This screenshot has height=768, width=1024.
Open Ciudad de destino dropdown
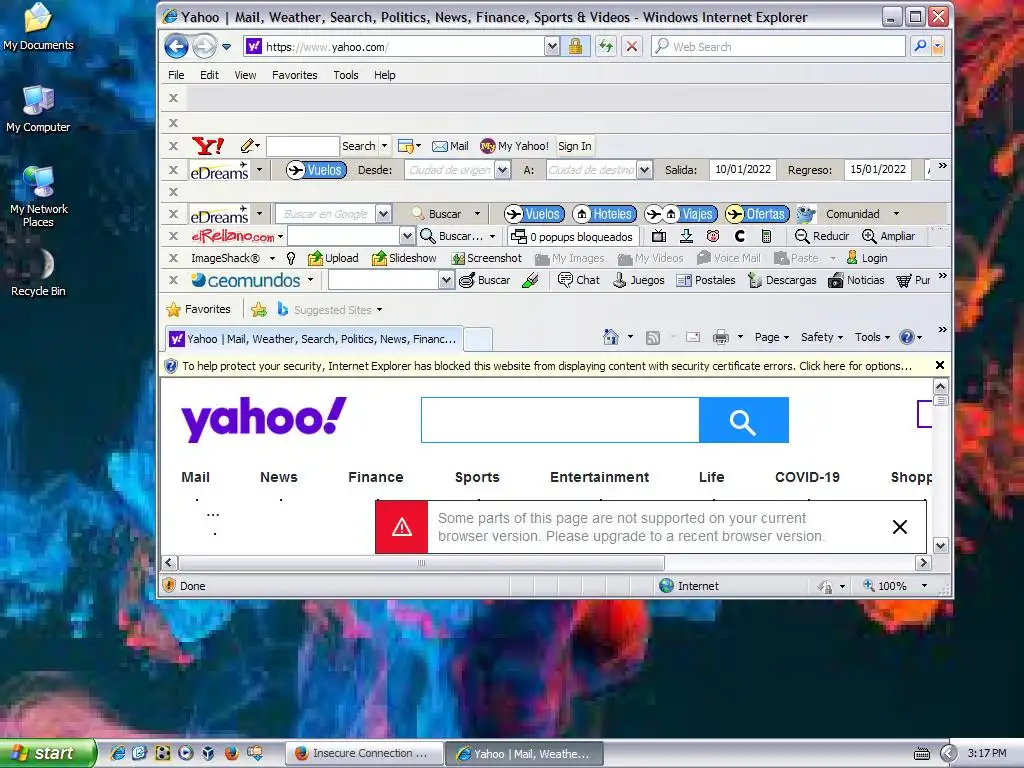(x=645, y=170)
